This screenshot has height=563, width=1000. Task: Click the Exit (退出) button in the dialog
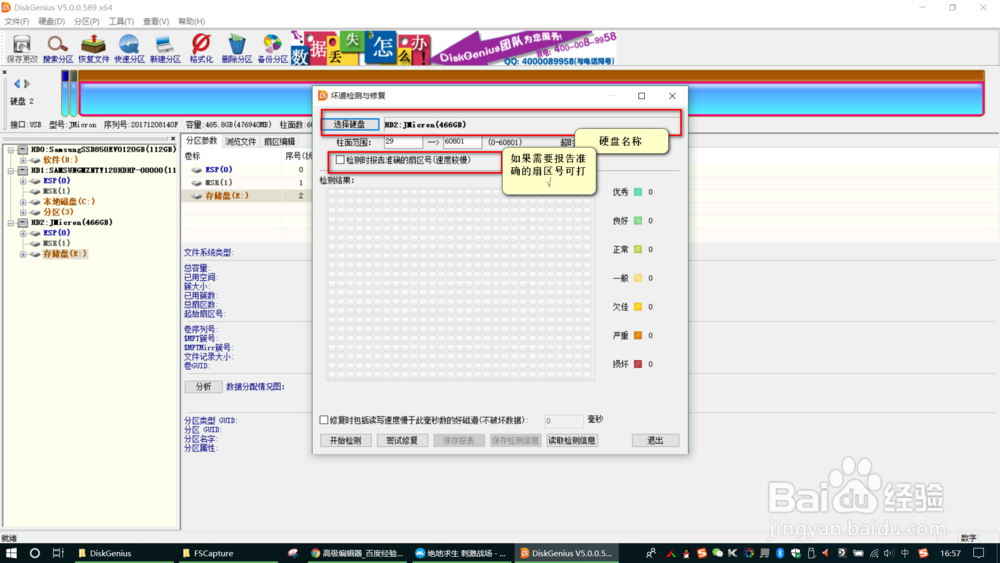point(655,441)
